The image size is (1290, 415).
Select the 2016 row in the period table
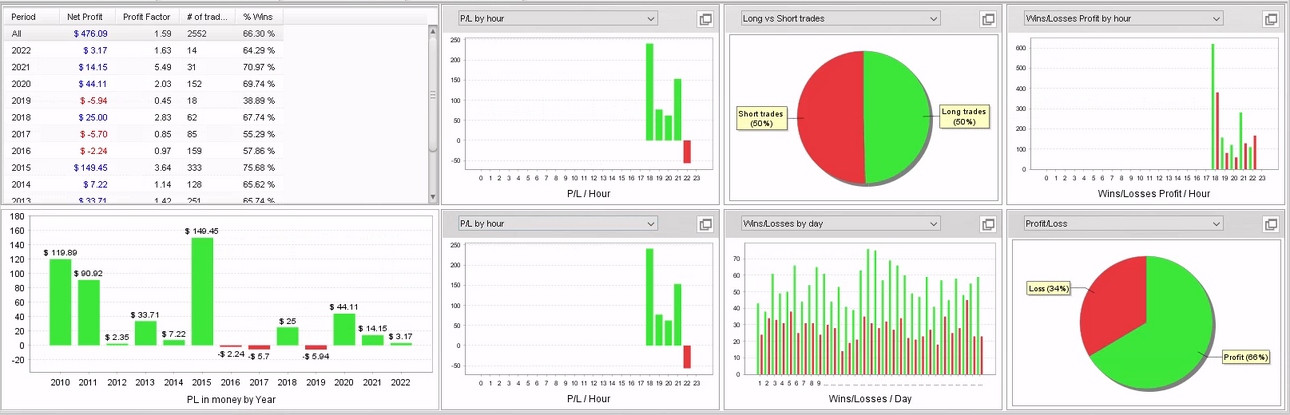pyautogui.click(x=144, y=152)
